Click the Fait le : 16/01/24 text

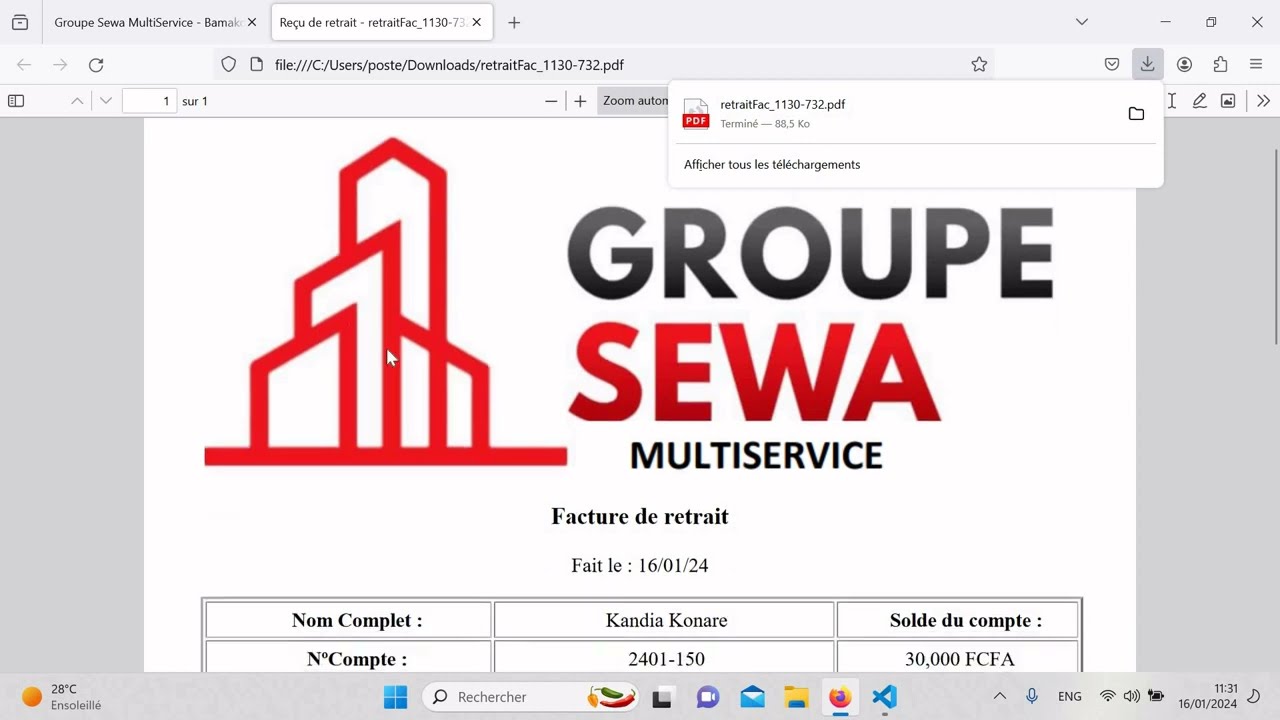(640, 565)
